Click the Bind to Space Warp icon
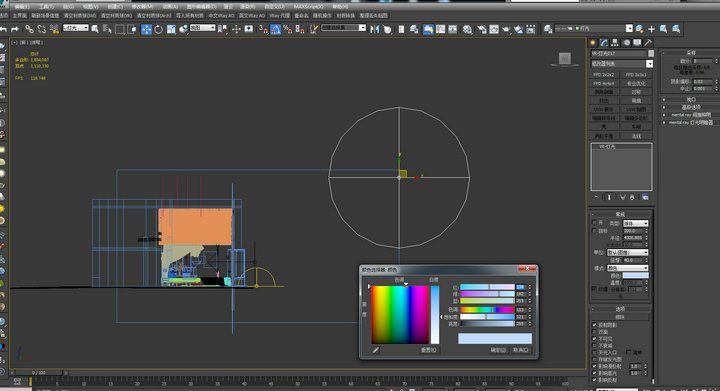 [54, 29]
